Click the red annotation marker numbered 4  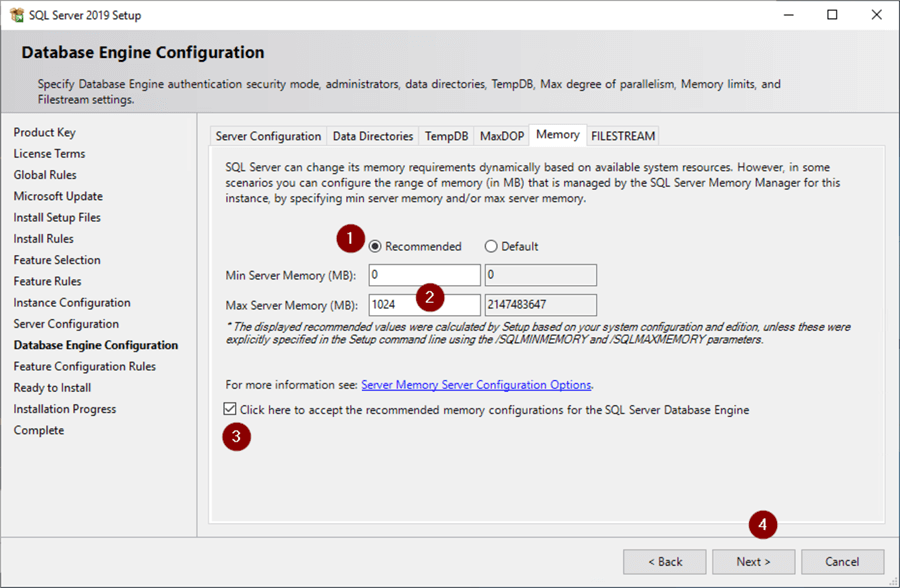(x=763, y=524)
